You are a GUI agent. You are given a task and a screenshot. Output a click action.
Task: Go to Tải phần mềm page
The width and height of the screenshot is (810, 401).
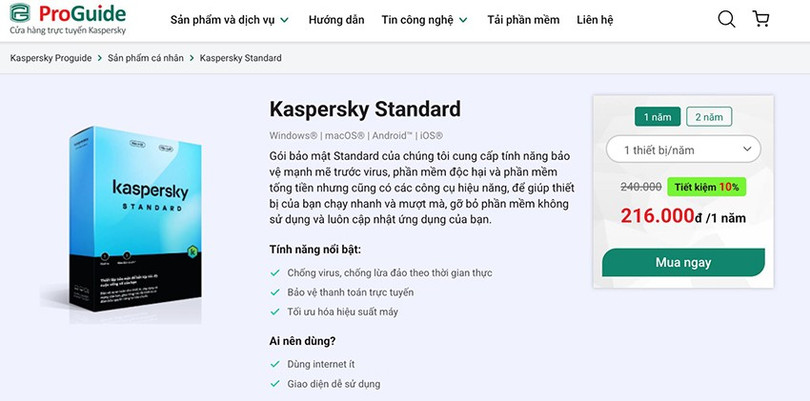coord(523,20)
